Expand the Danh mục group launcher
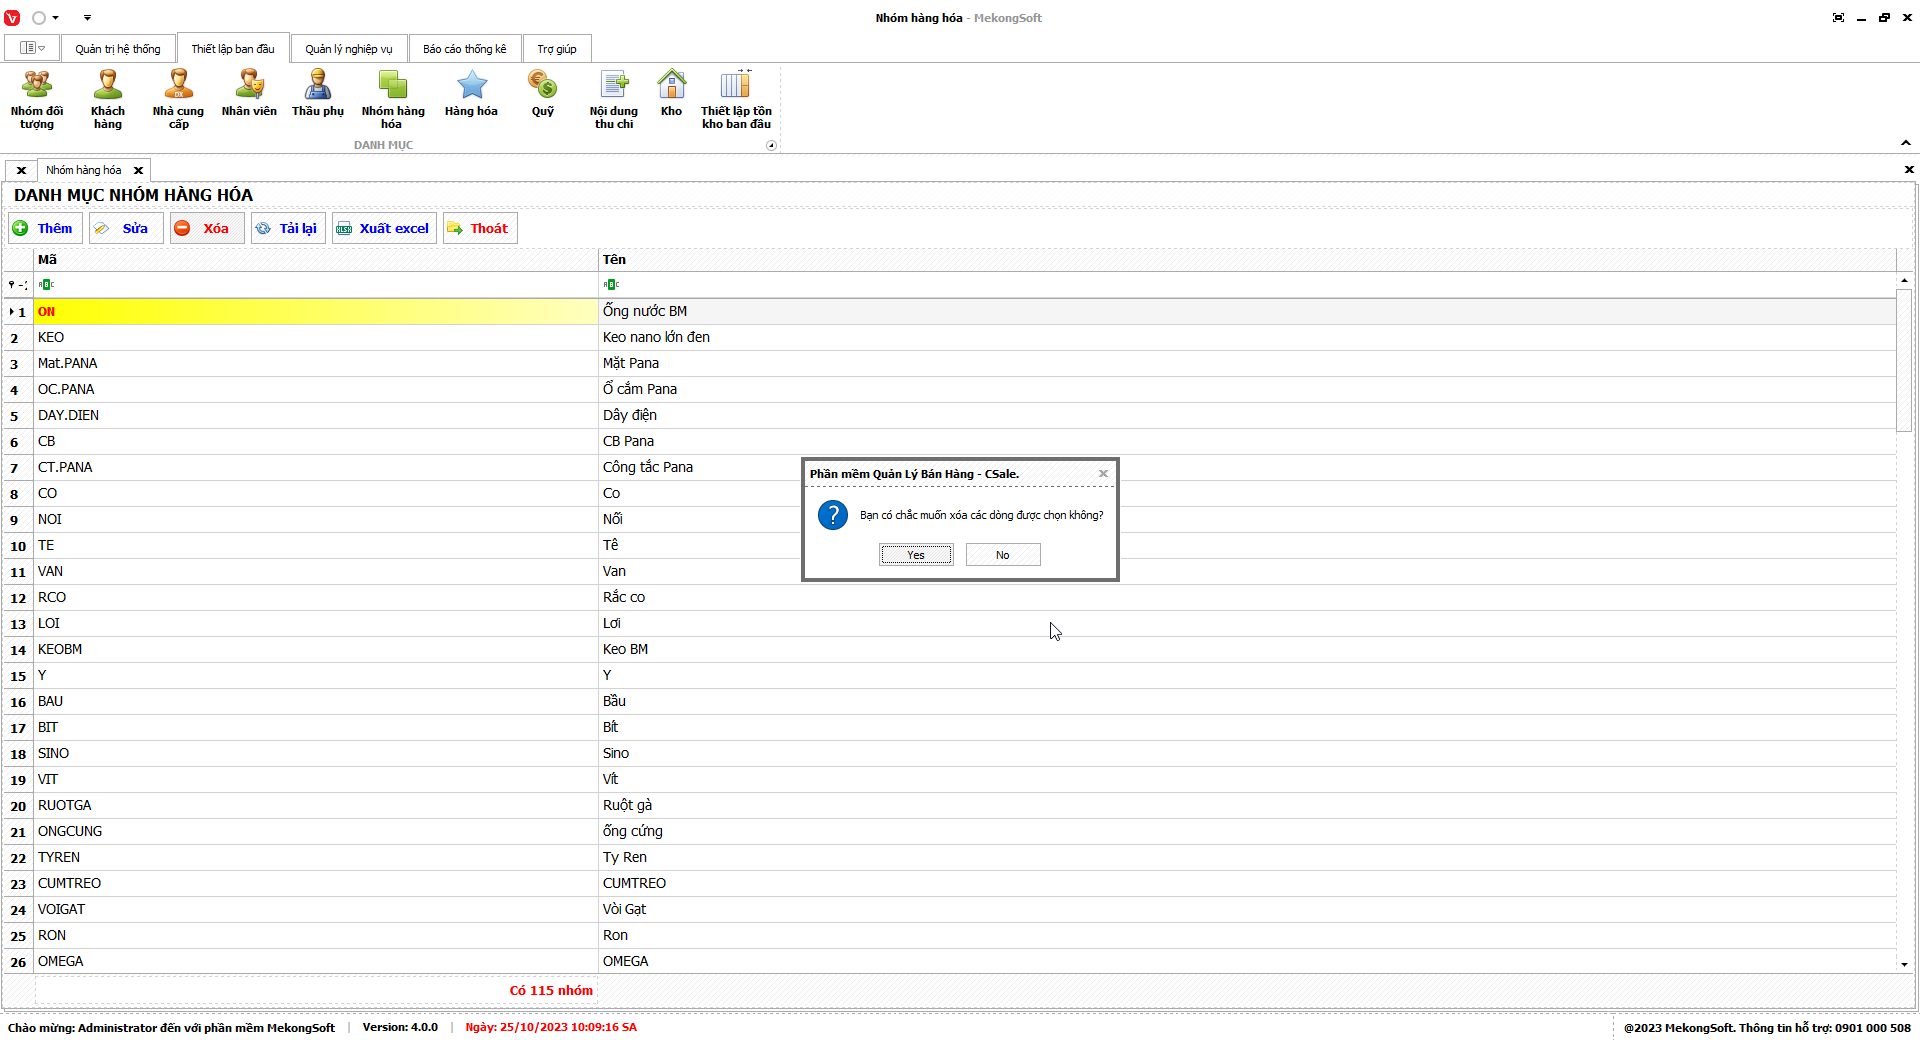The image size is (1920, 1040). (x=771, y=146)
